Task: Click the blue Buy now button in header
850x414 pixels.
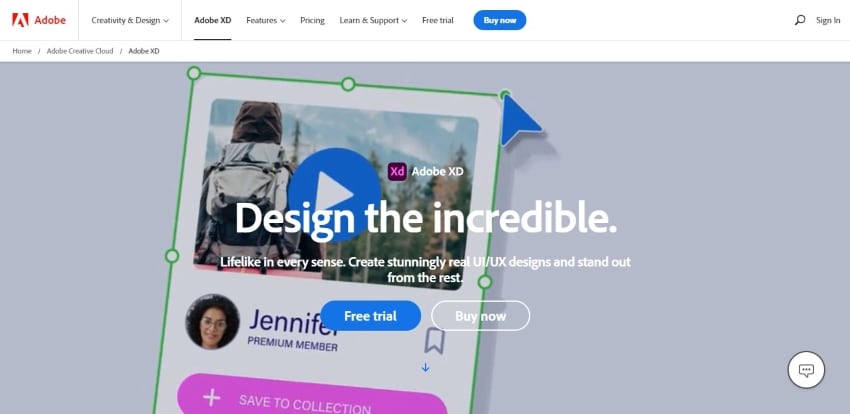Action: pos(500,20)
